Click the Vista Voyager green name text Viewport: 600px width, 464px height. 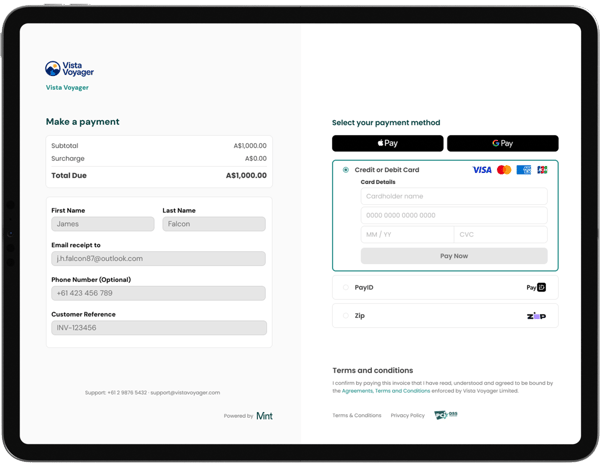point(67,88)
